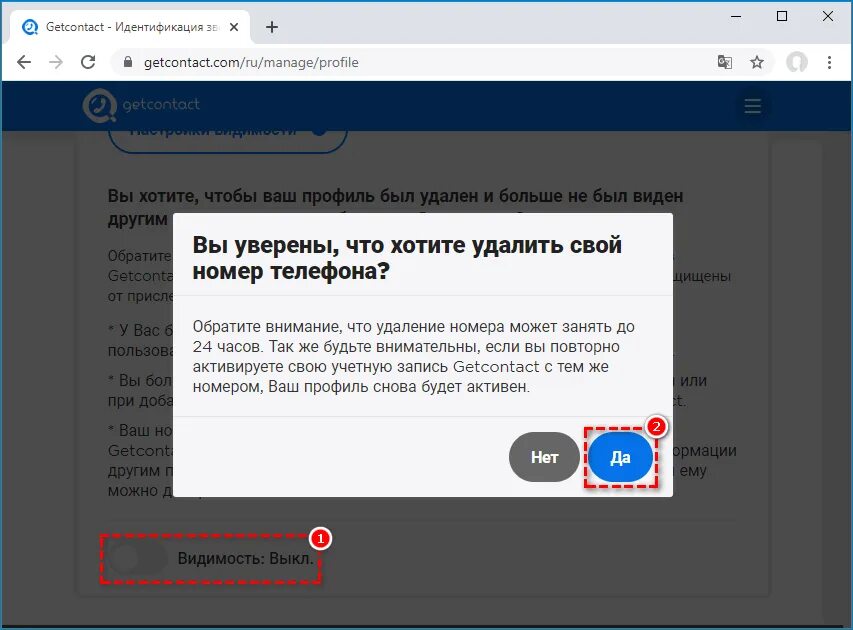Viewport: 853px width, 630px height.
Task: Minimize the Chrome window
Action: [x=736, y=16]
